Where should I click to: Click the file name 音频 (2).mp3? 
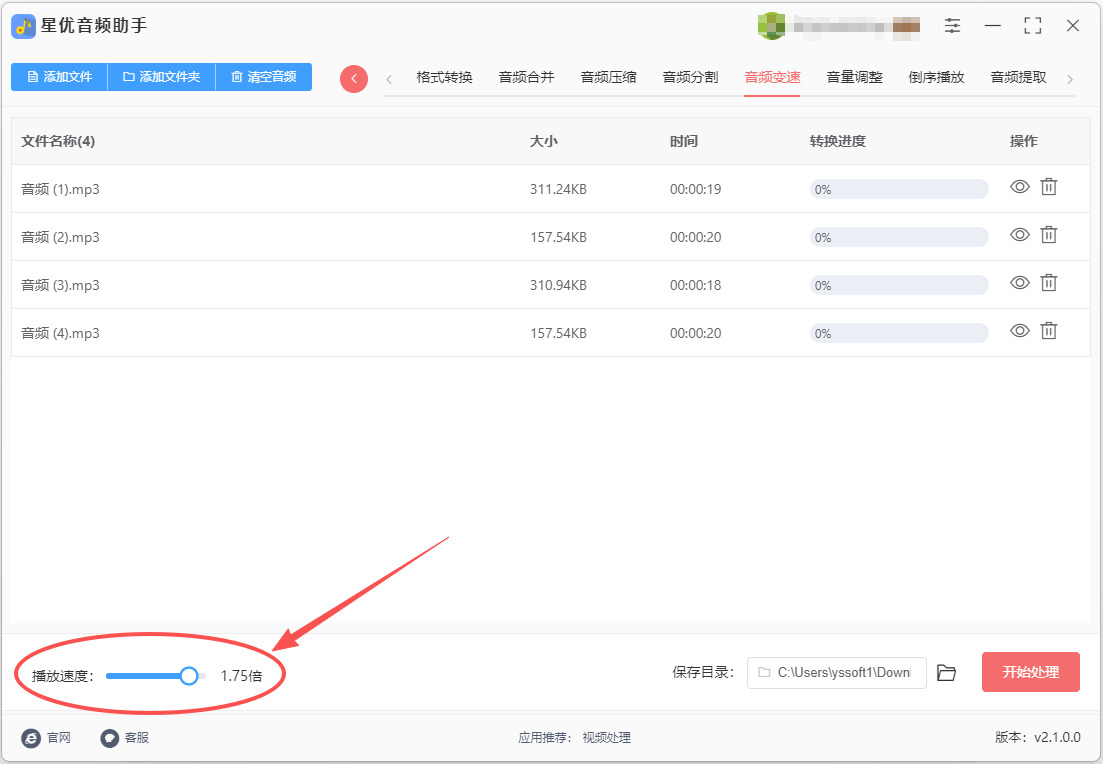tap(60, 237)
